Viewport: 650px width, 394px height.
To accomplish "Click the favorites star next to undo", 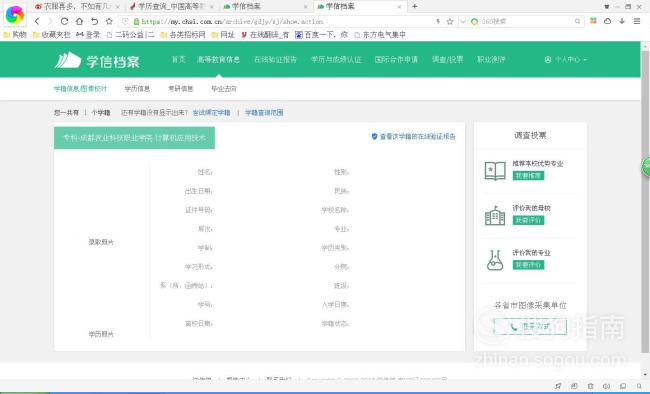I will 109,21.
